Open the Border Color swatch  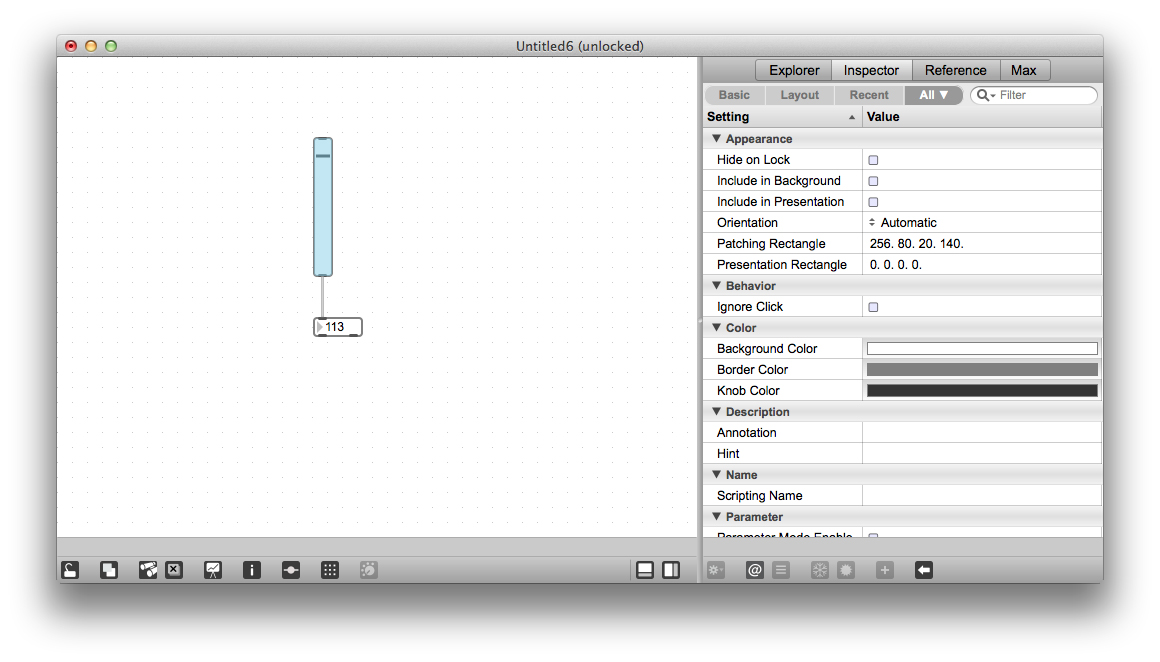982,370
